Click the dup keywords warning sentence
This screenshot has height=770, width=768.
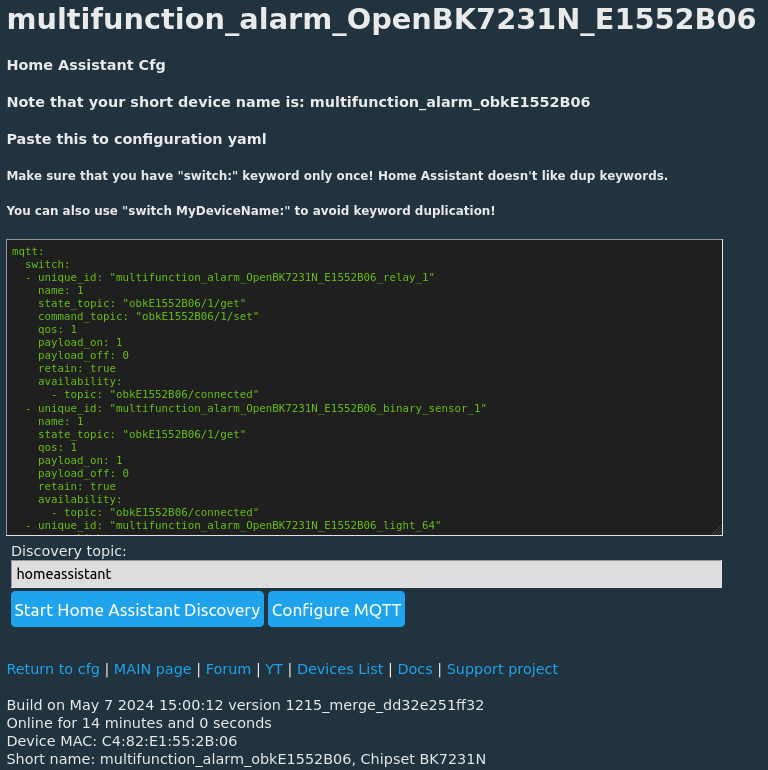[337, 176]
